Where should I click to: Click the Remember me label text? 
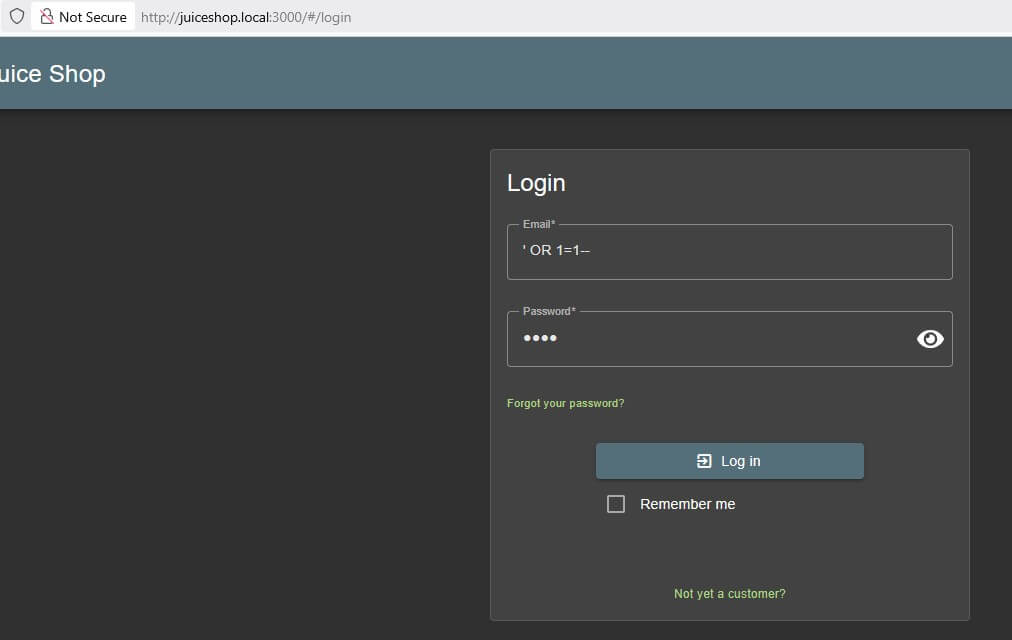click(x=687, y=504)
